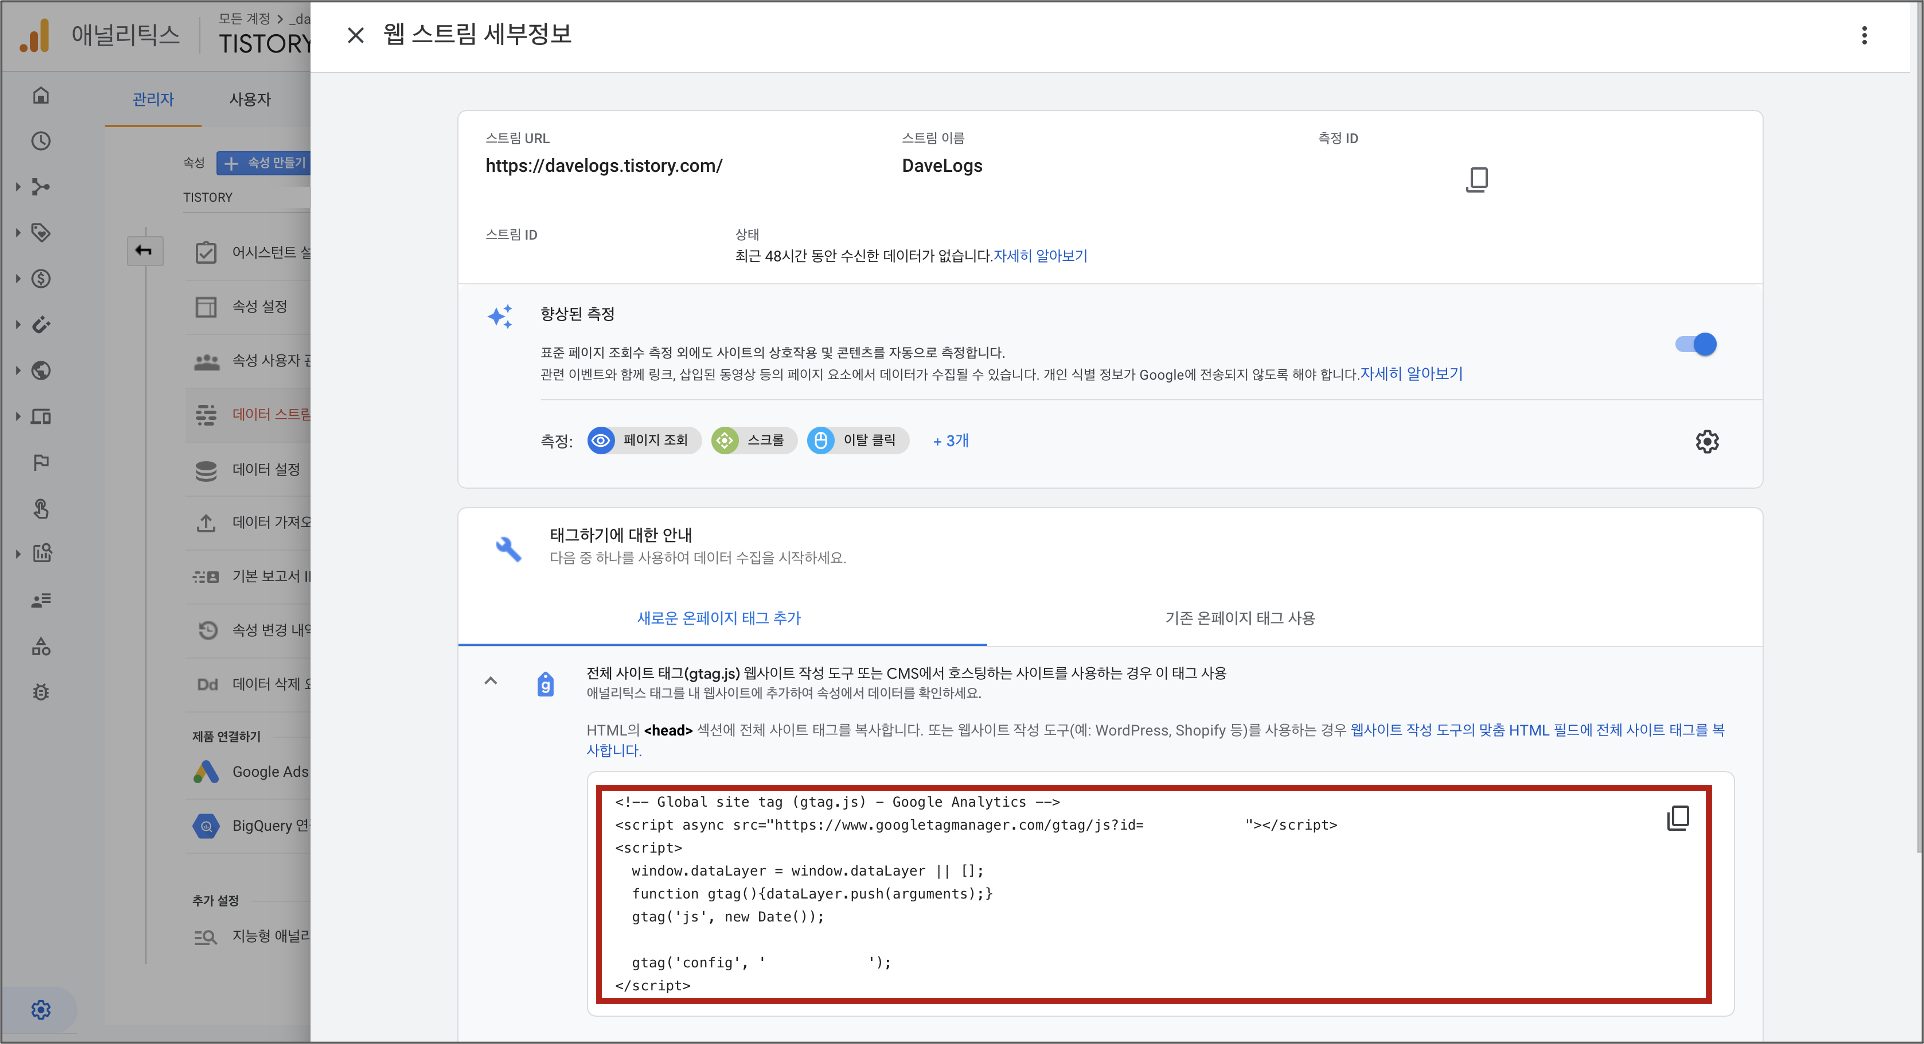Image resolution: width=1924 pixels, height=1044 pixels.
Task: Open Google Ads linking item
Action: [249, 772]
